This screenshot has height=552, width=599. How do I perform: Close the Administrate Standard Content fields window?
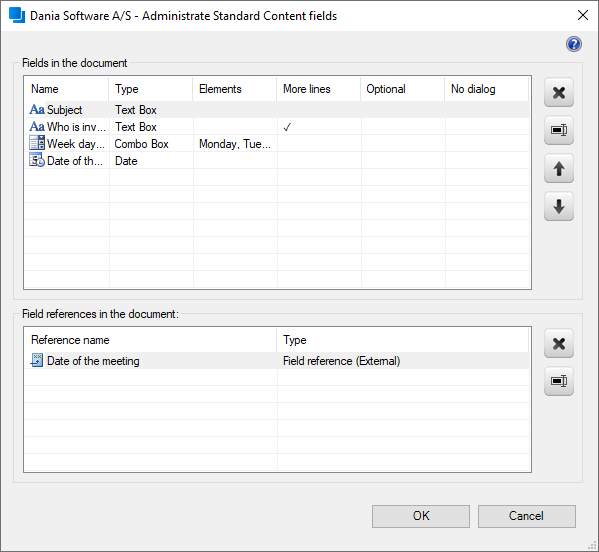click(583, 15)
